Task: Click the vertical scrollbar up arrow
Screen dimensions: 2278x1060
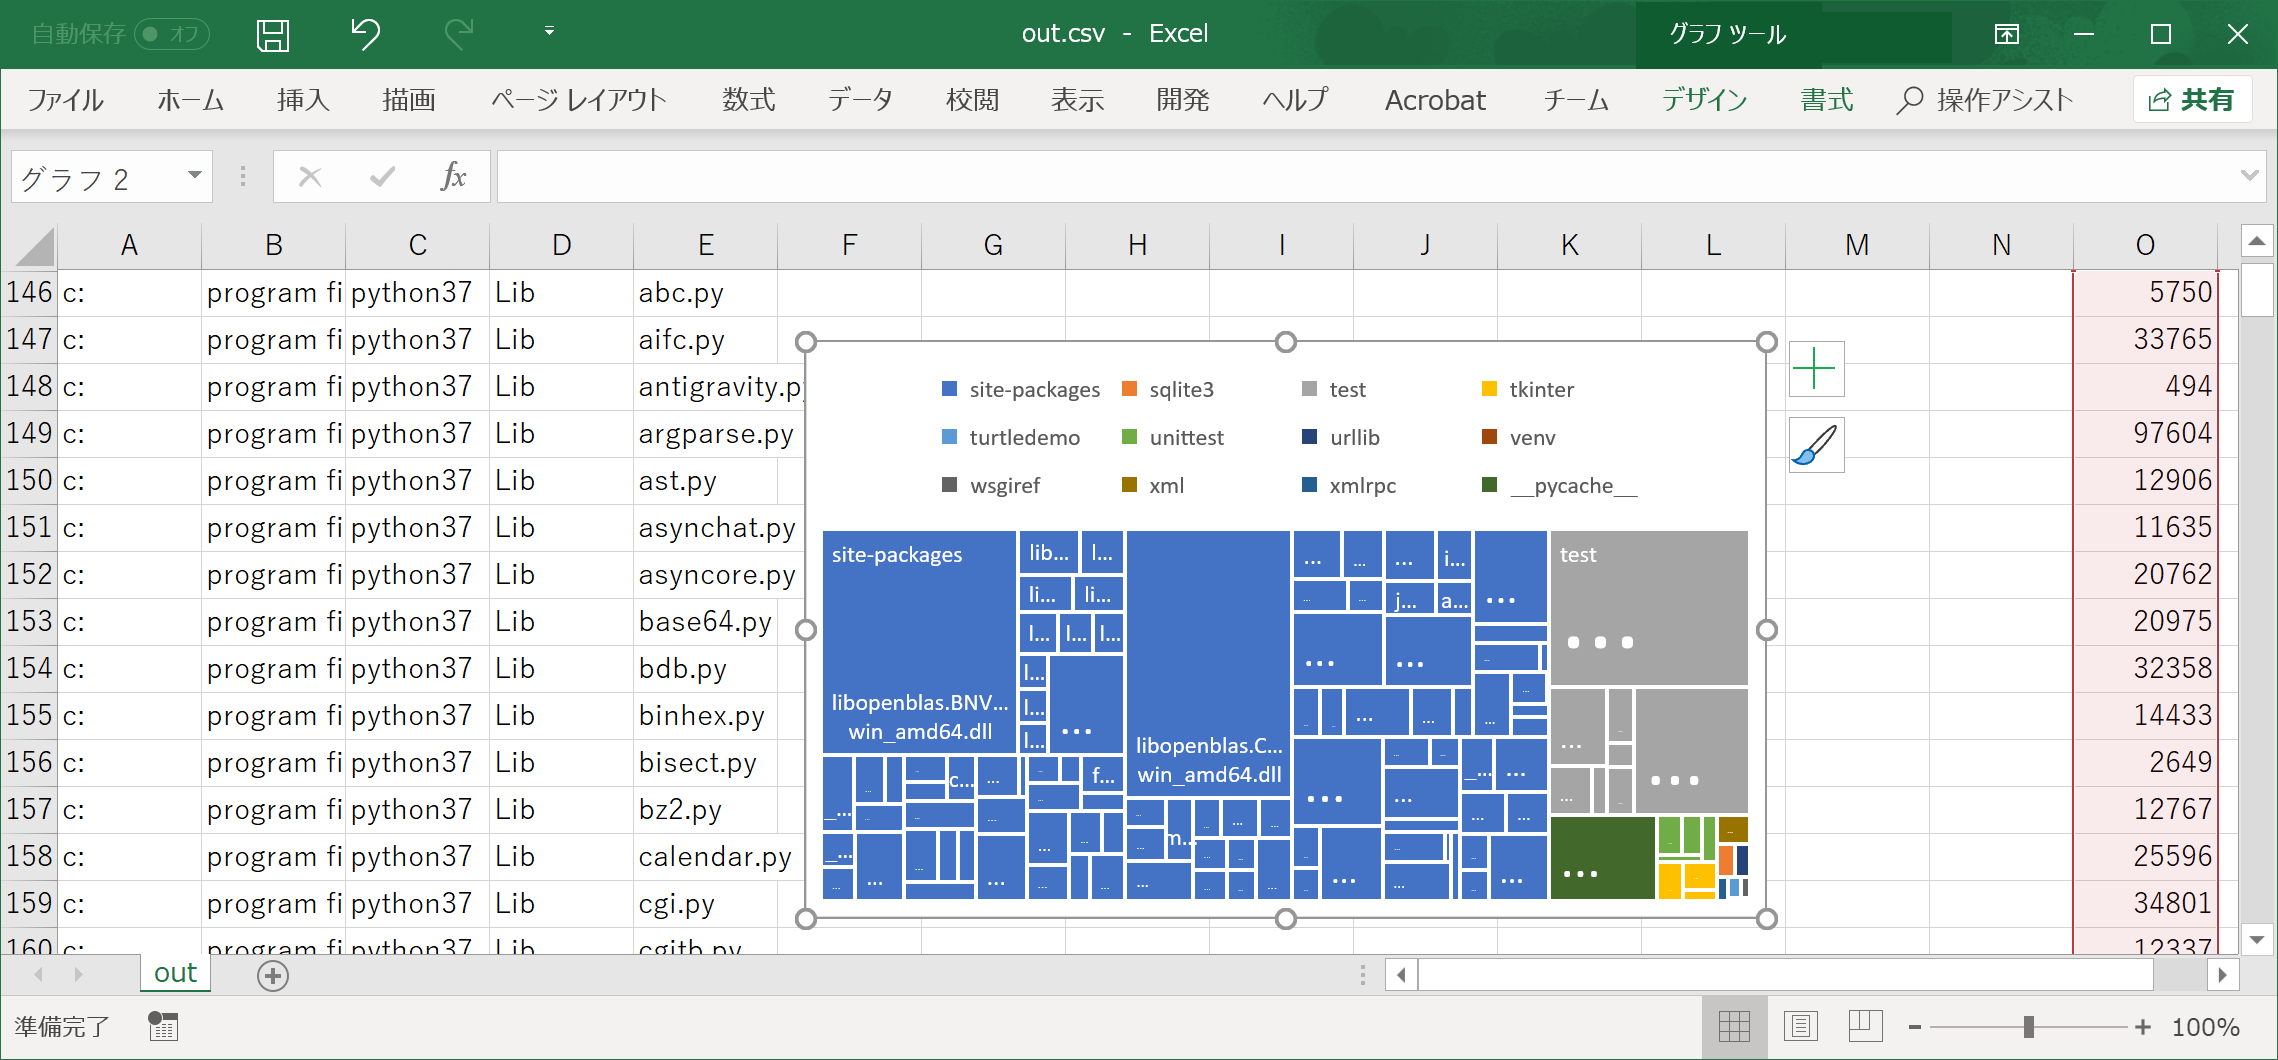Action: click(2257, 241)
